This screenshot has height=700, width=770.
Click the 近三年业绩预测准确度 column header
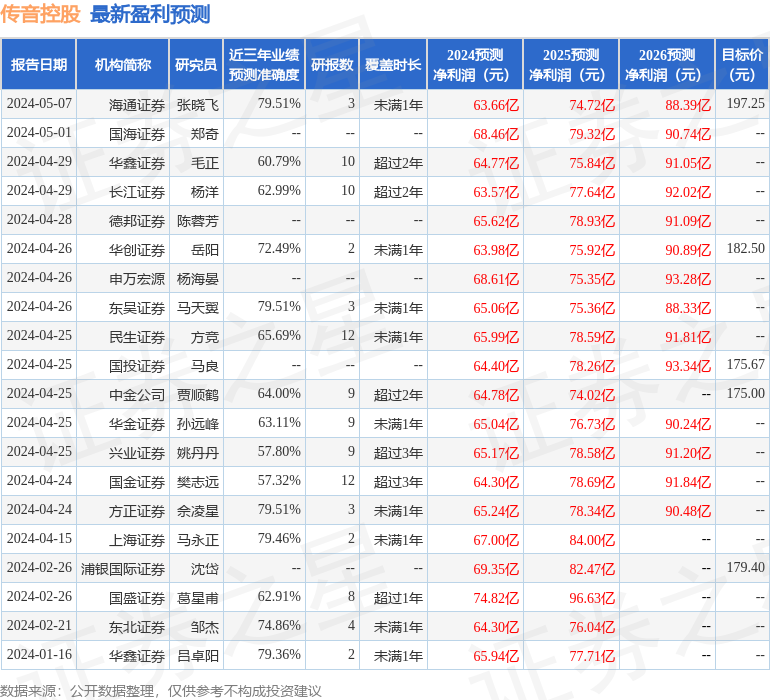(x=264, y=64)
